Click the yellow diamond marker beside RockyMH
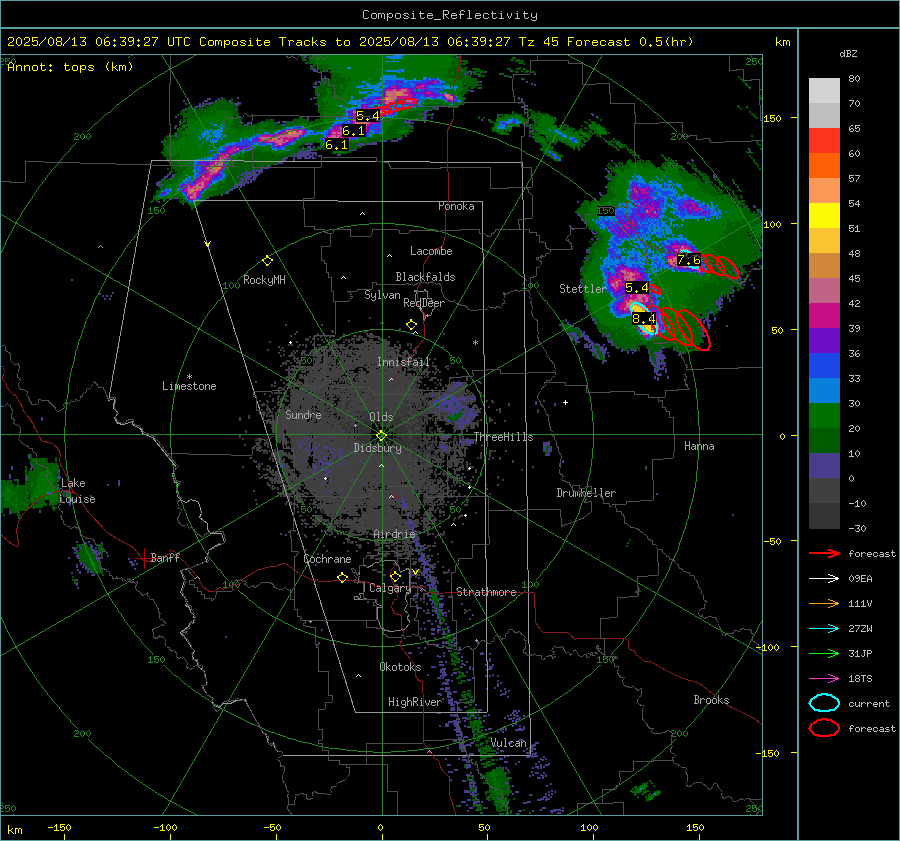 click(267, 261)
